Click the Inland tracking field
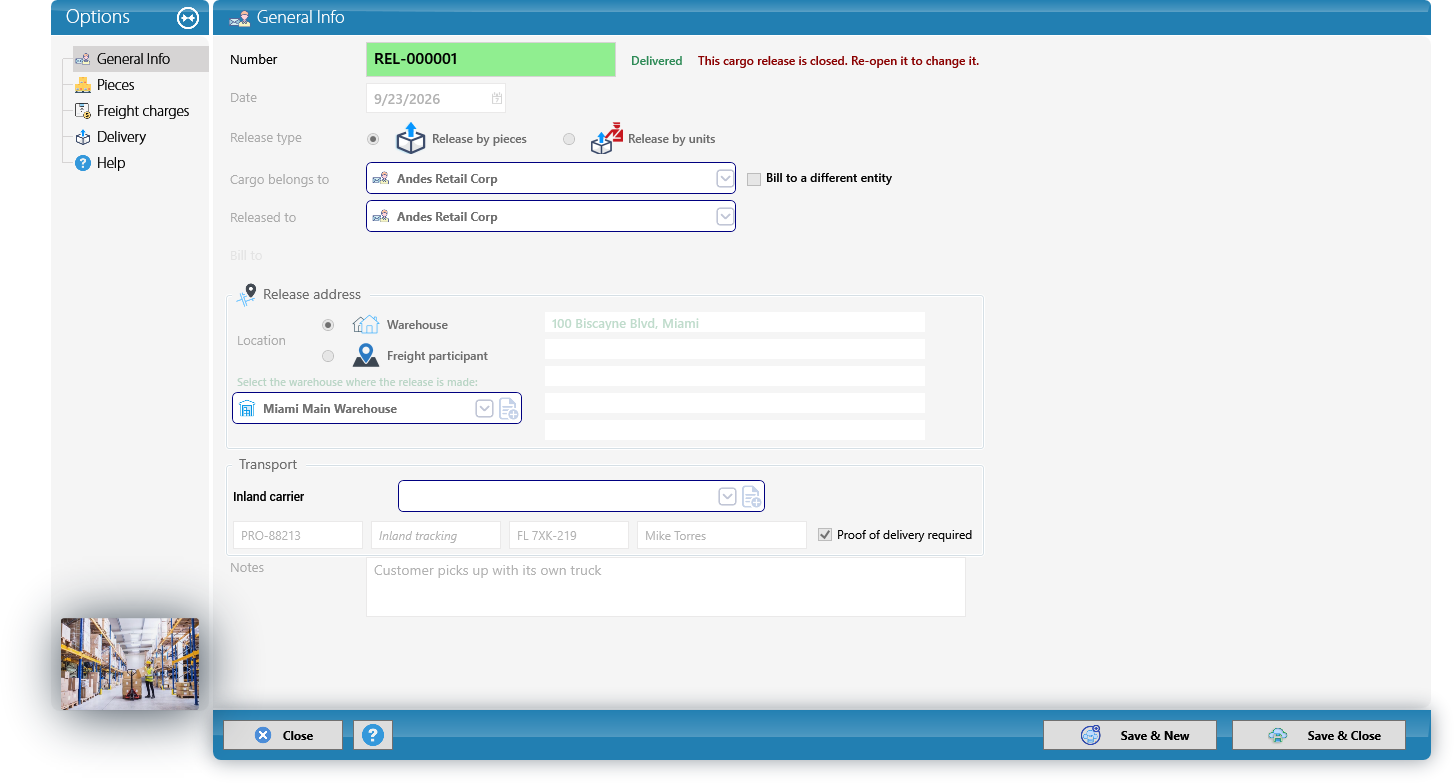 tap(436, 535)
